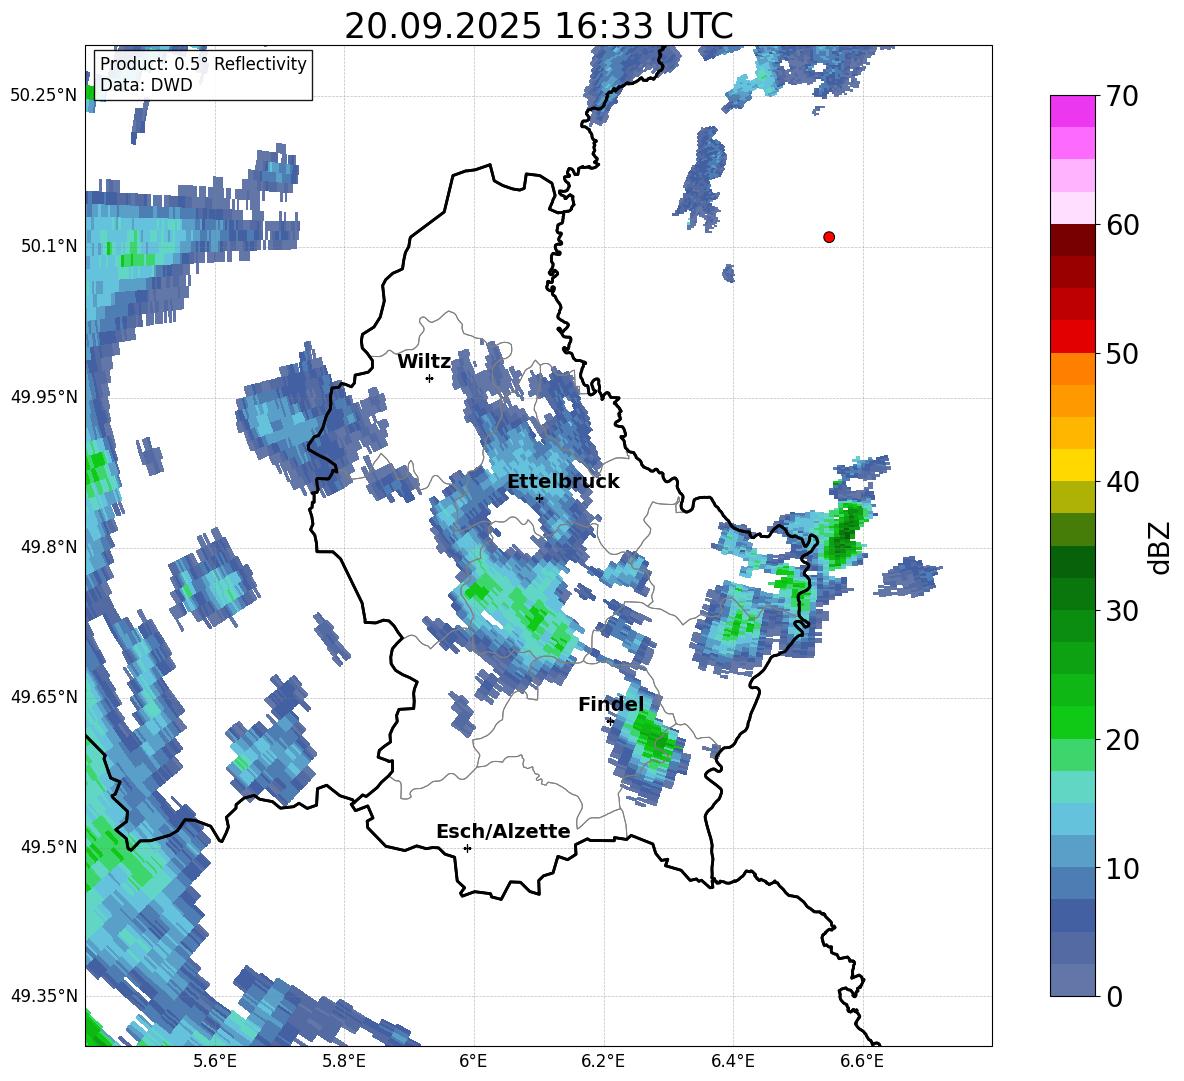Click the 0 value on the colorbar
Image resolution: width=1184 pixels, height=1081 pixels.
(1114, 996)
